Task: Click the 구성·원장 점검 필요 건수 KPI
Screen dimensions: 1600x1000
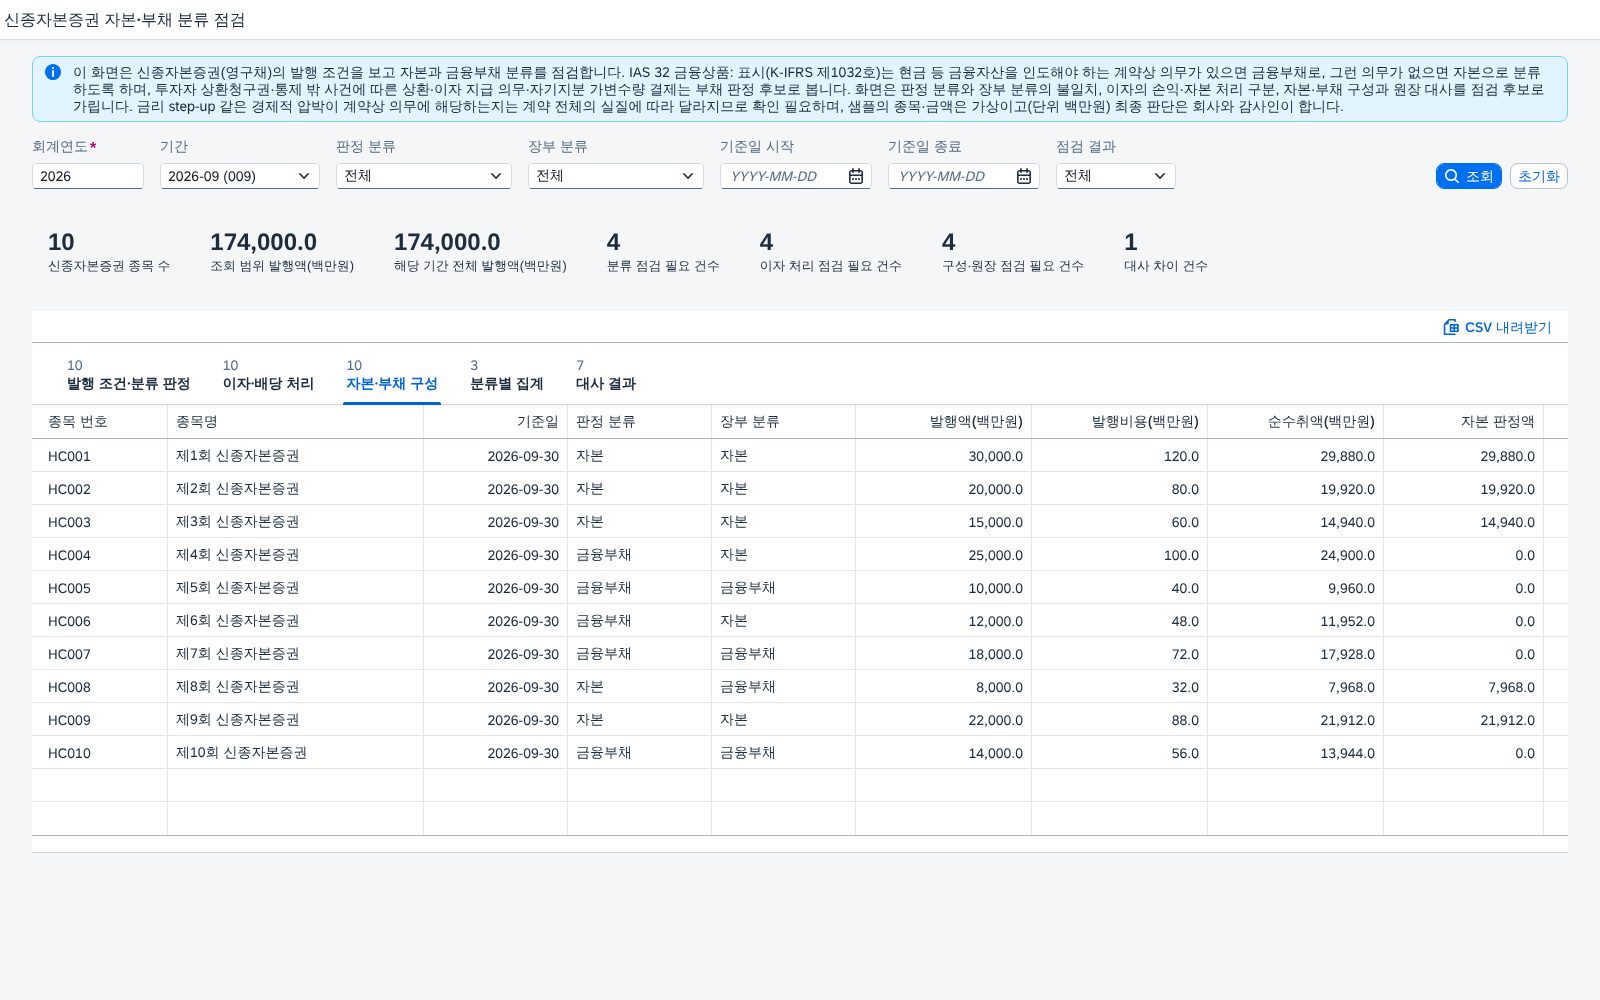Action: click(x=1013, y=252)
